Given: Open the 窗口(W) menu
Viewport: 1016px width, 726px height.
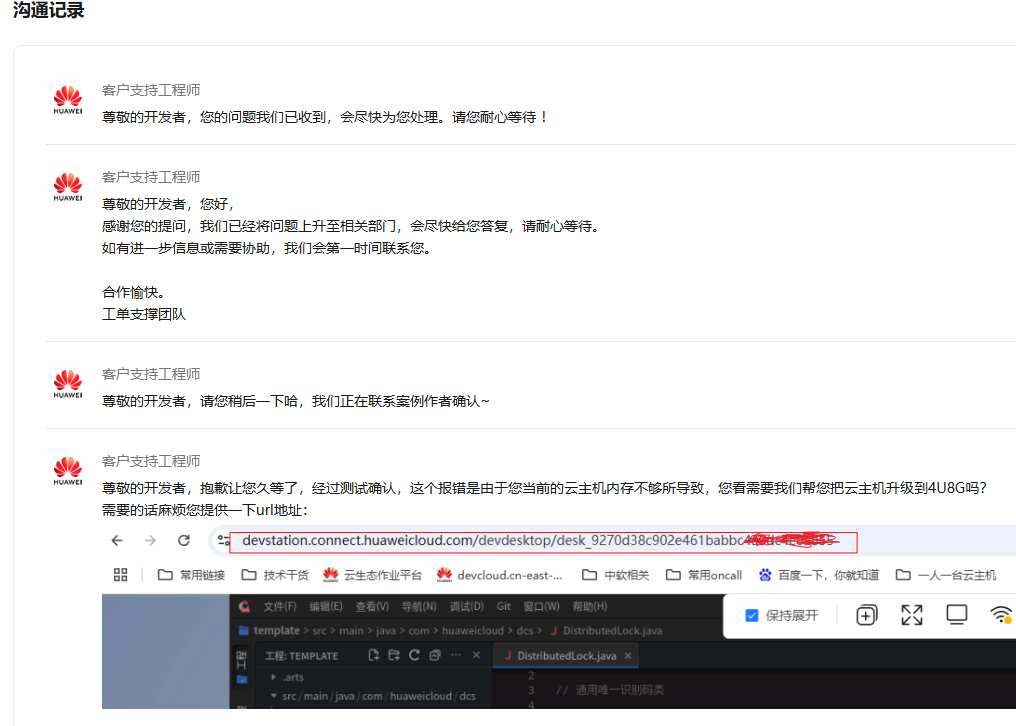Looking at the screenshot, I should (541, 606).
